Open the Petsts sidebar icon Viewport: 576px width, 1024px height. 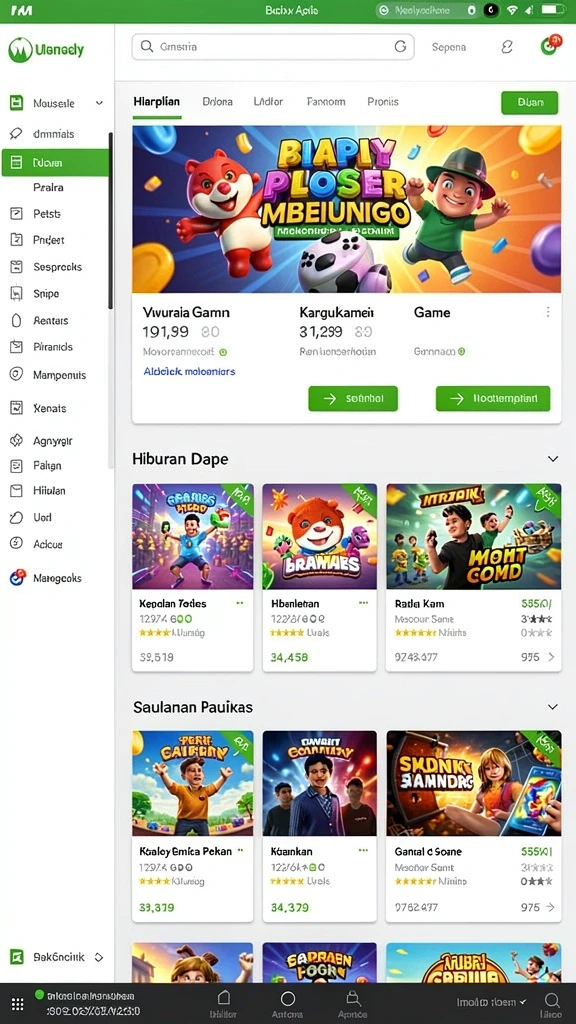[16, 214]
